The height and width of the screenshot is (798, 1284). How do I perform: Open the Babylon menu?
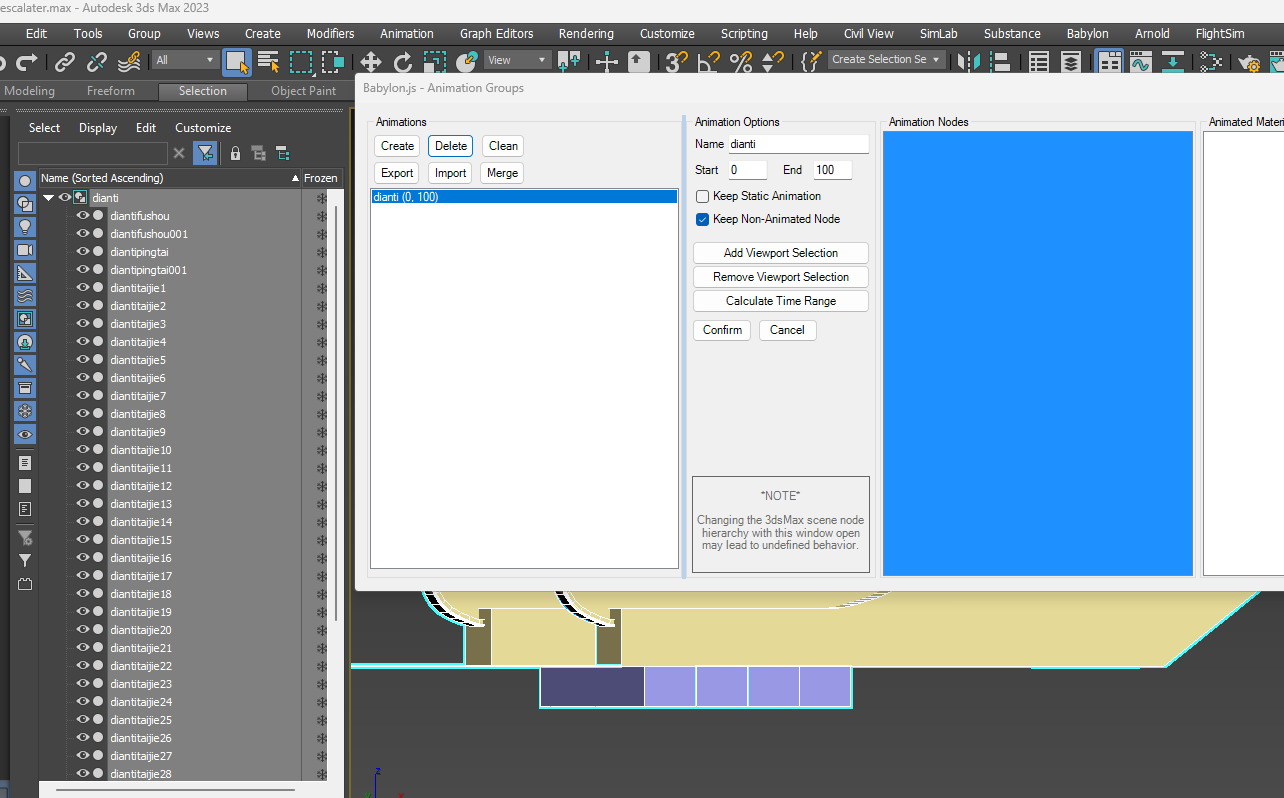pyautogui.click(x=1087, y=33)
